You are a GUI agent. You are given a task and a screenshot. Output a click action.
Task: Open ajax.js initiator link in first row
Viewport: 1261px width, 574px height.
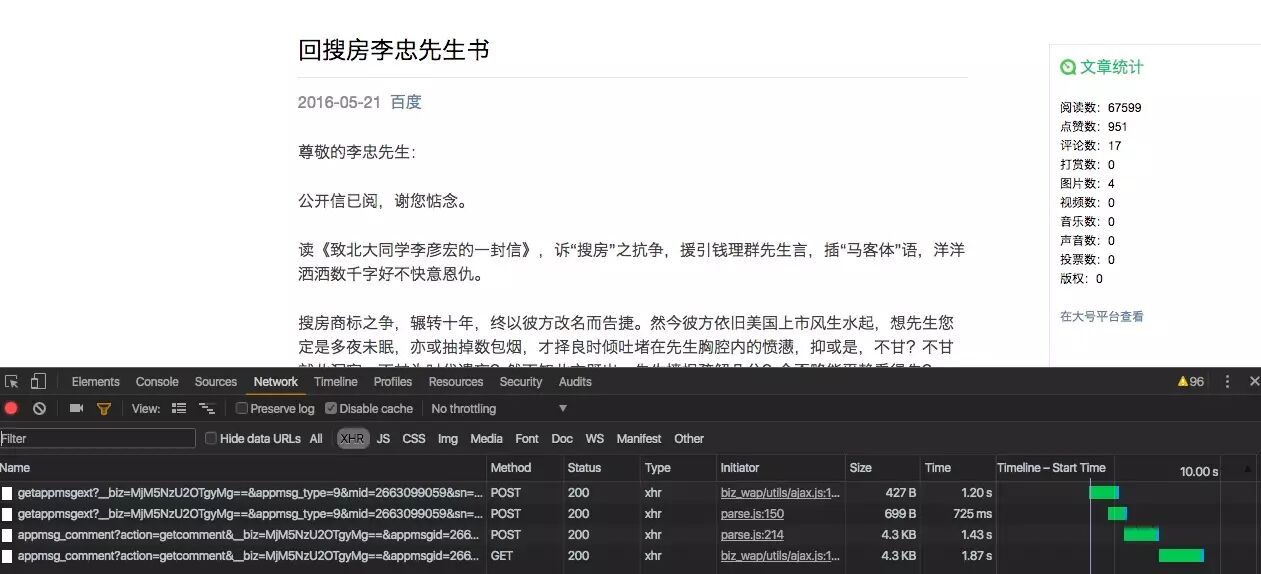780,493
